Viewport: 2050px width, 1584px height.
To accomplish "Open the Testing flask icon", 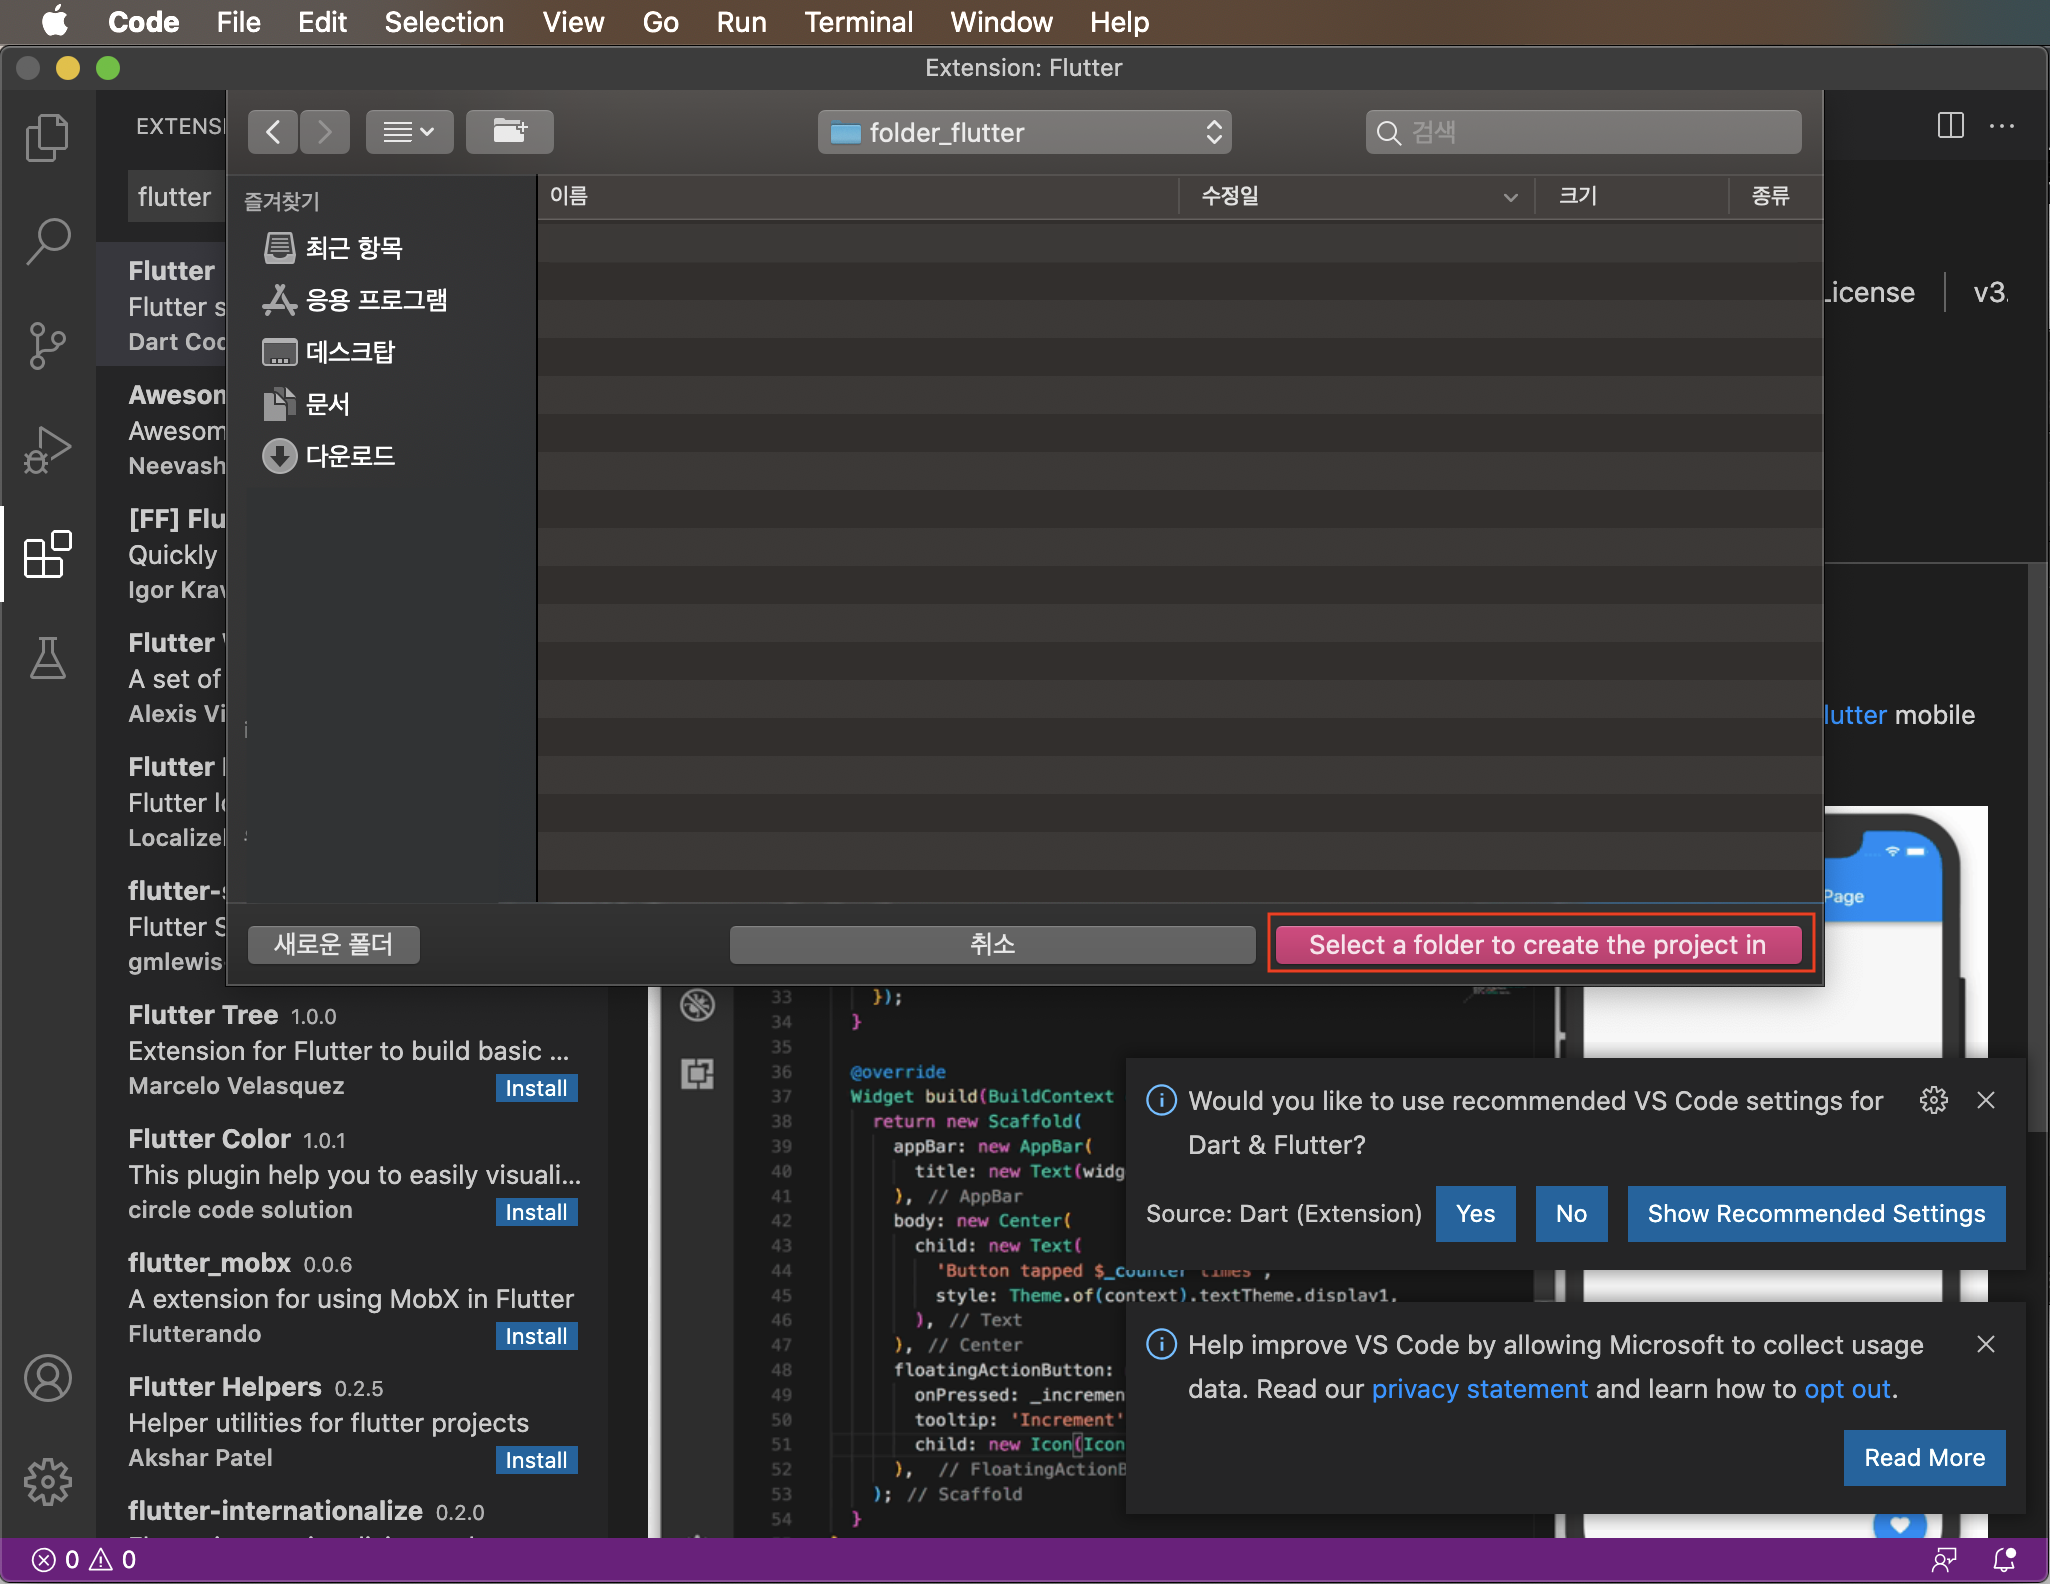I will pos(47,658).
